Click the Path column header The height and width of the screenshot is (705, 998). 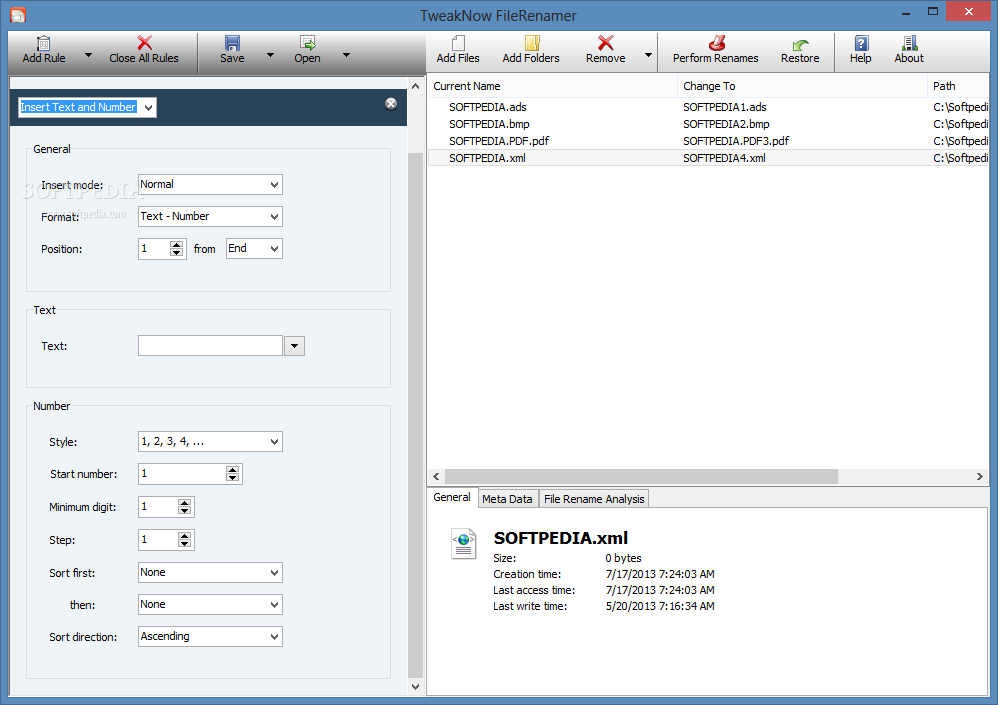(958, 86)
